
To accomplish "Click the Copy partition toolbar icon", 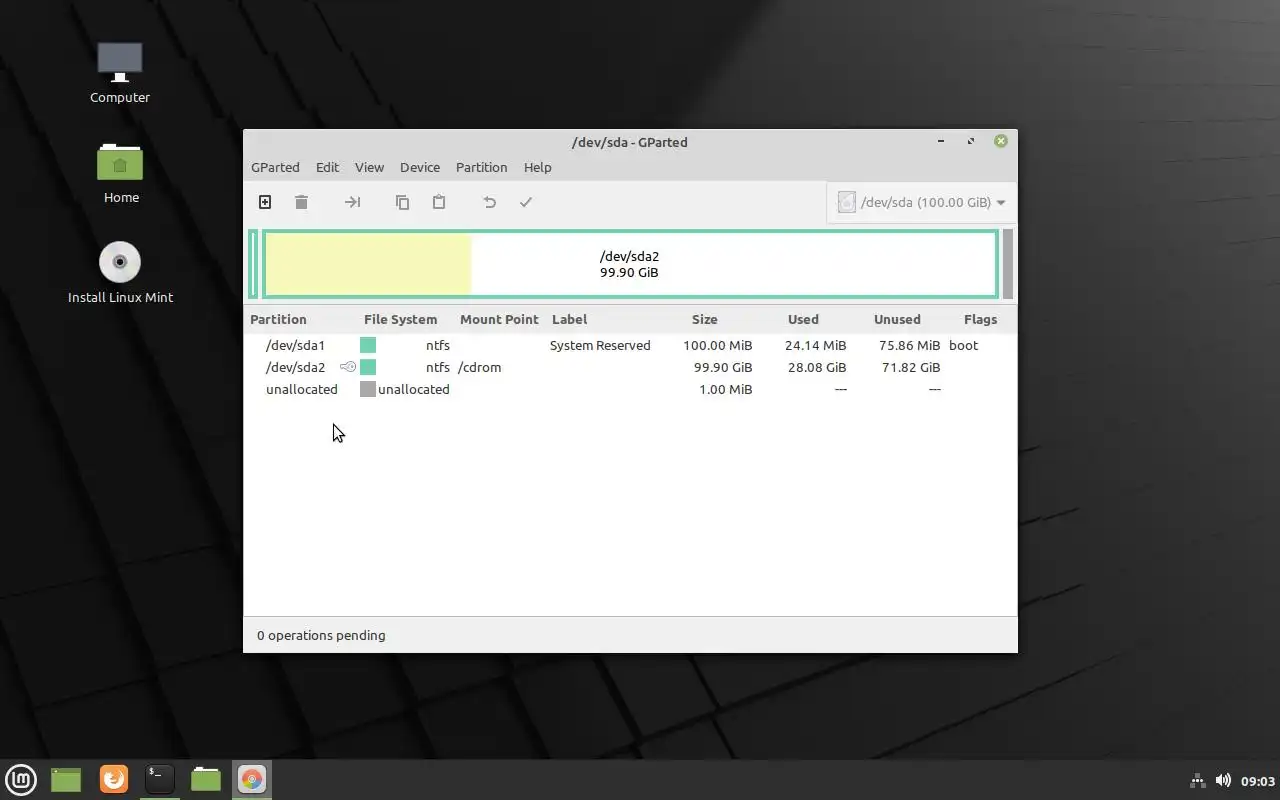I will coord(402,202).
